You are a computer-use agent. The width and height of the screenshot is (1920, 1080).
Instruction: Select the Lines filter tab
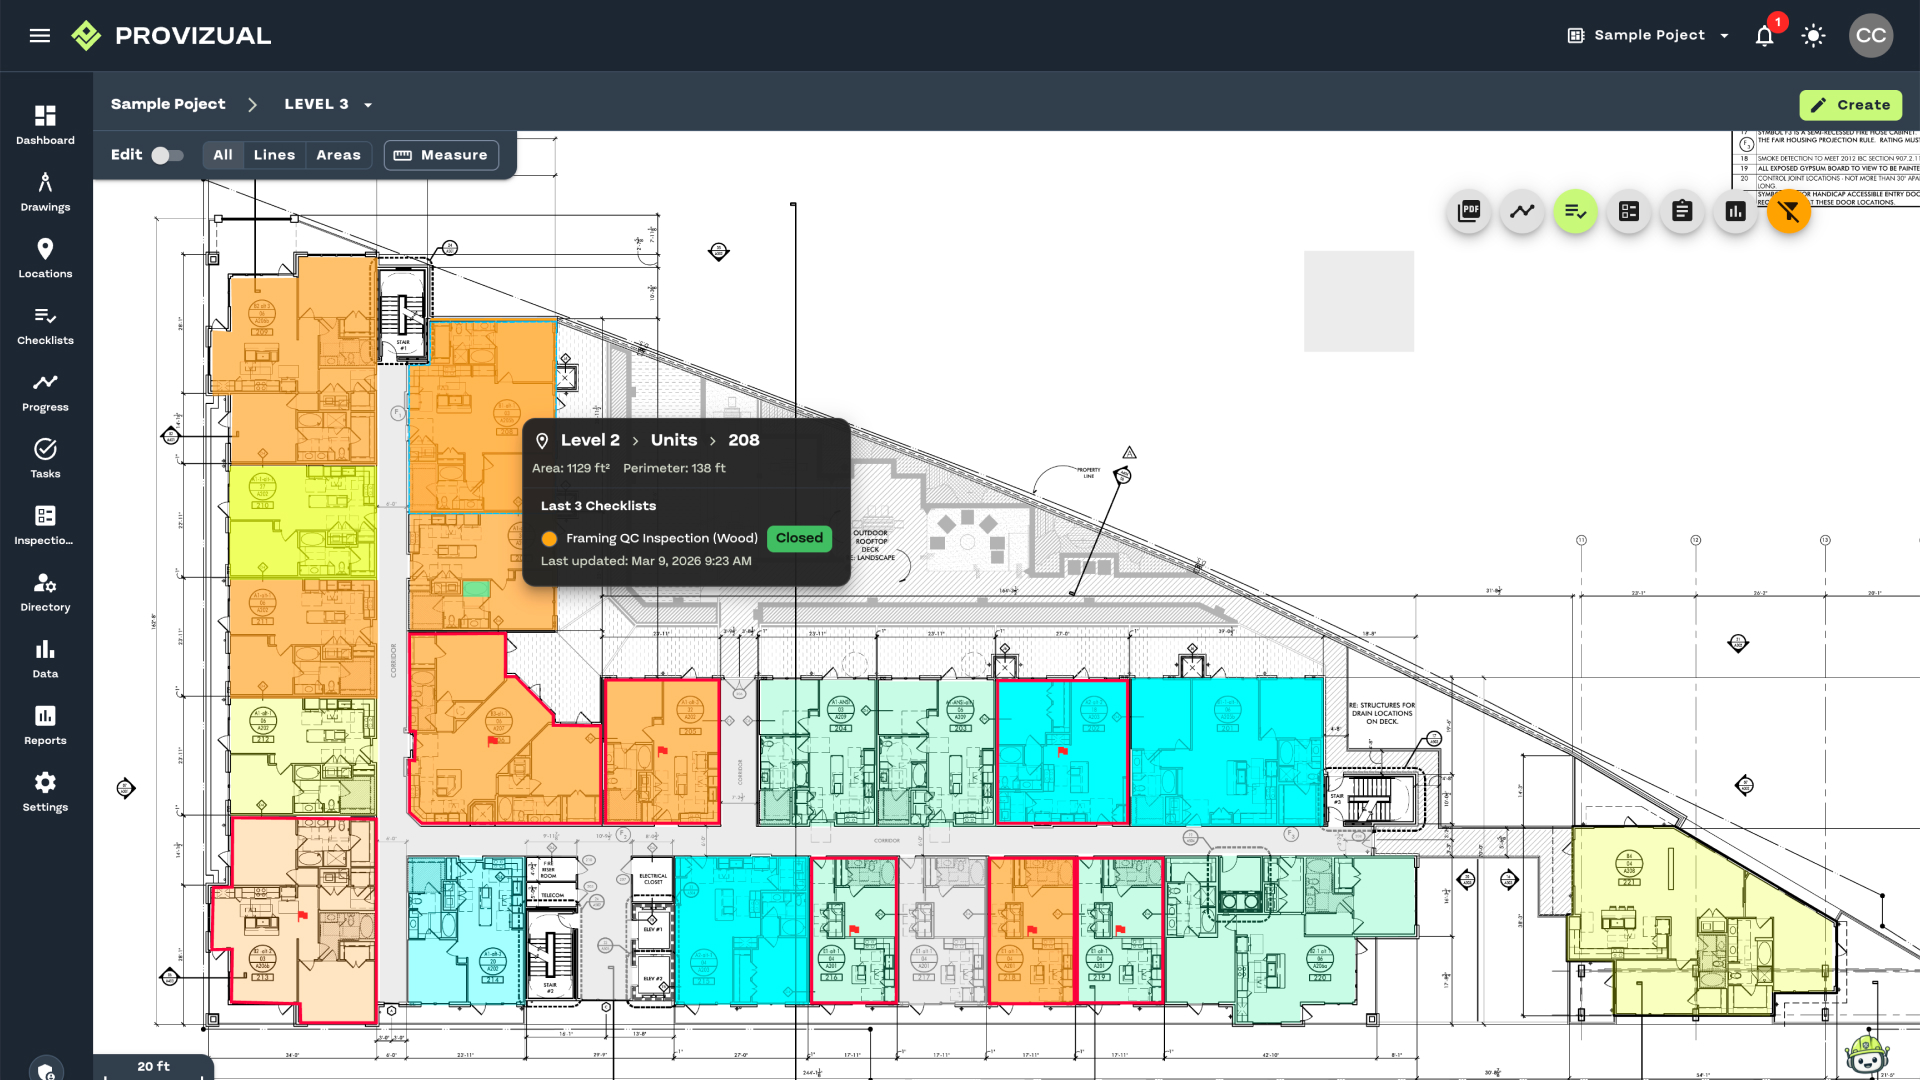[x=274, y=155]
